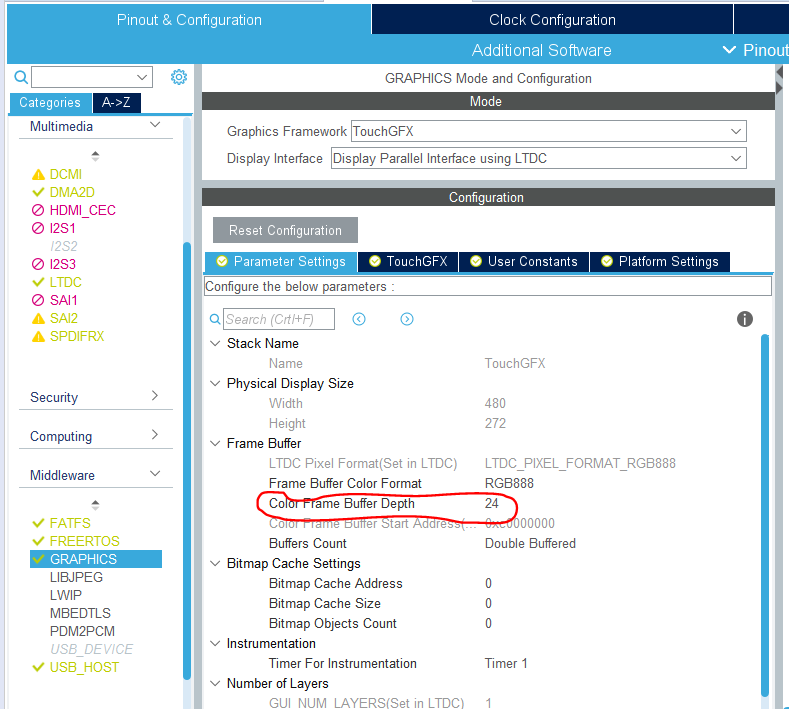This screenshot has width=789, height=709.
Task: Select GRAPHICS middleware entry
Action: pos(96,559)
